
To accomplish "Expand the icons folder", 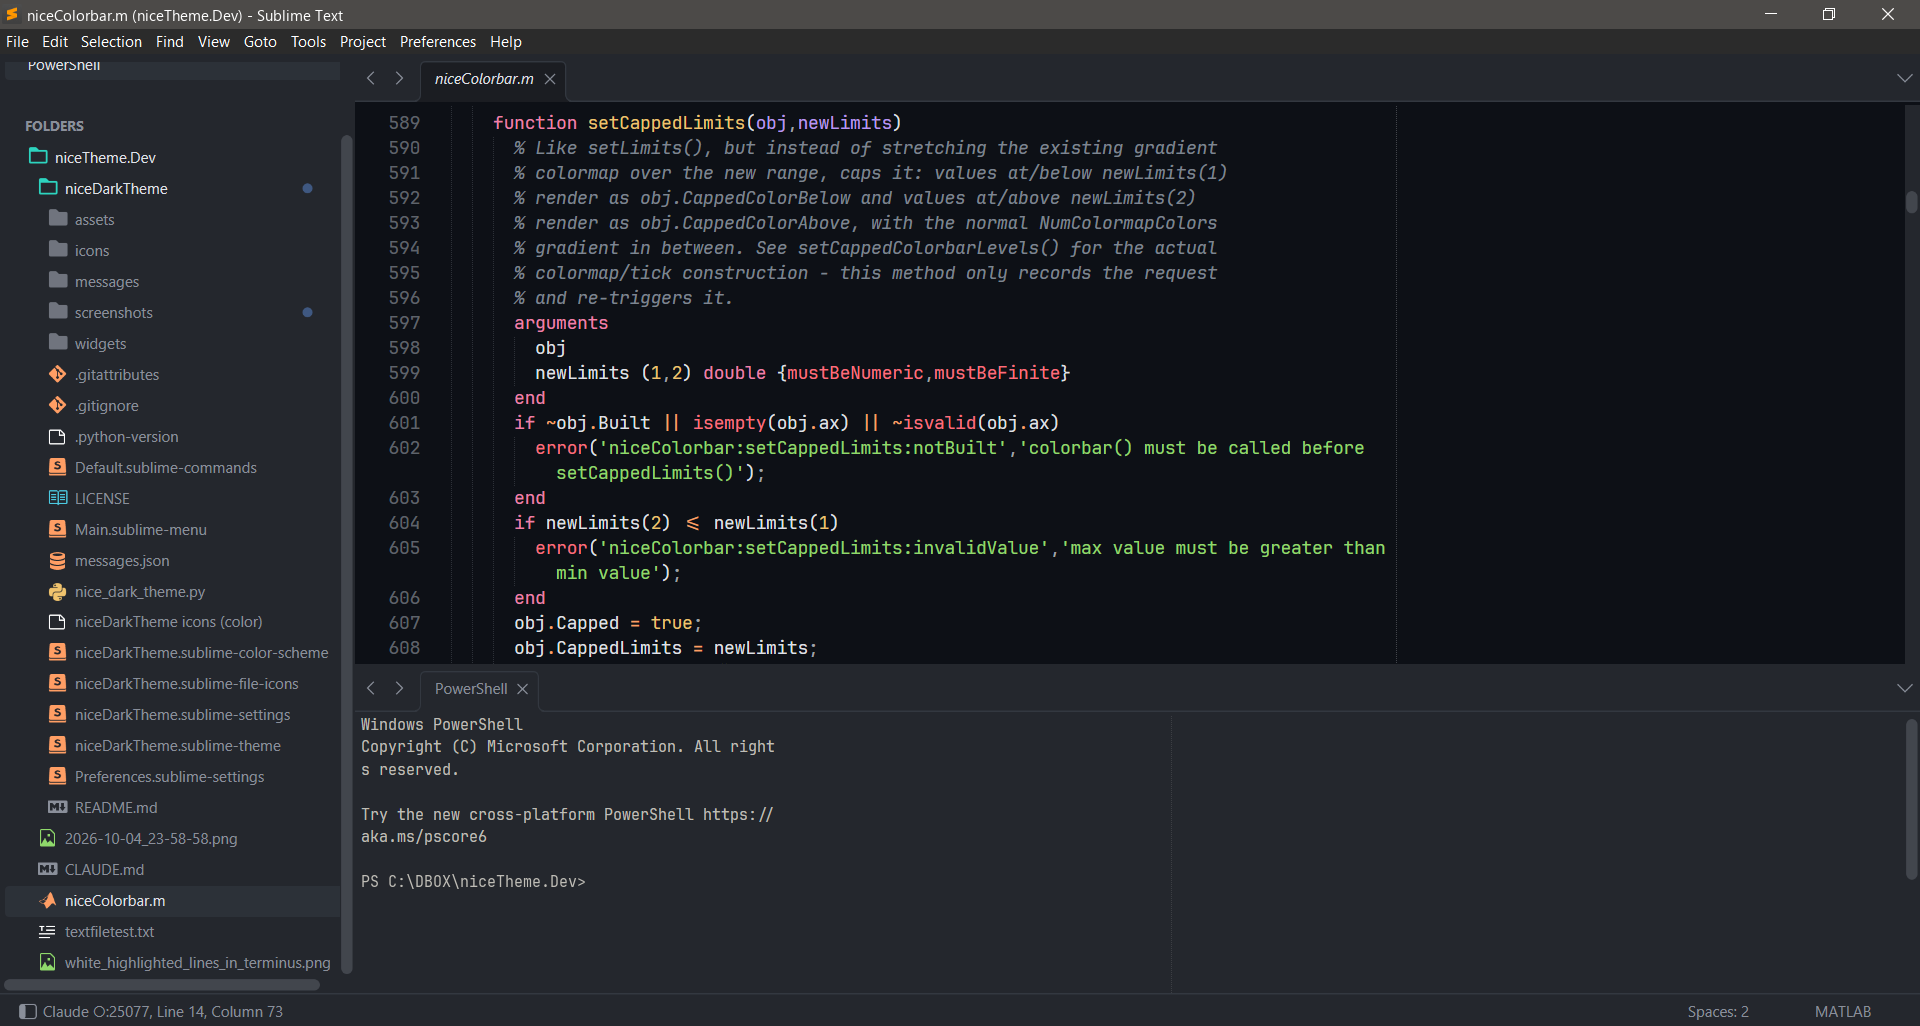I will pyautogui.click(x=58, y=249).
